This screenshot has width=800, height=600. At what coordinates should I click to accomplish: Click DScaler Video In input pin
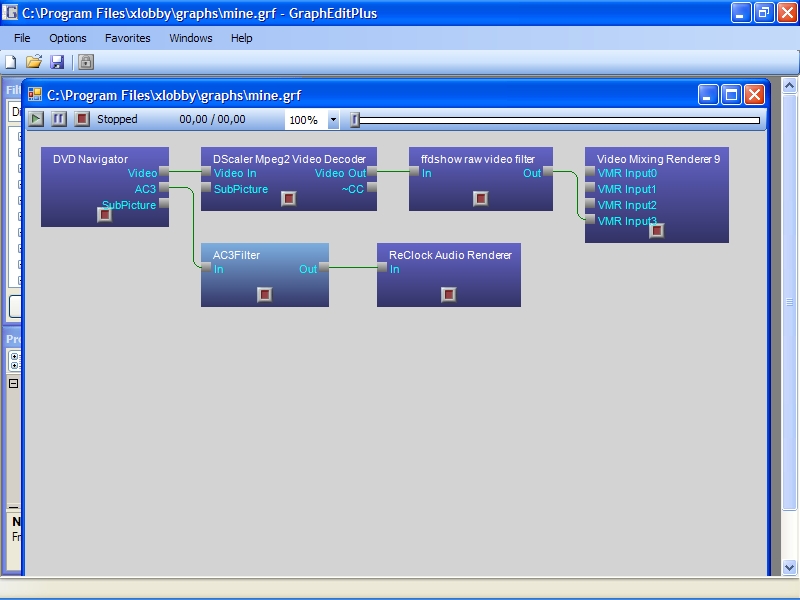point(206,172)
